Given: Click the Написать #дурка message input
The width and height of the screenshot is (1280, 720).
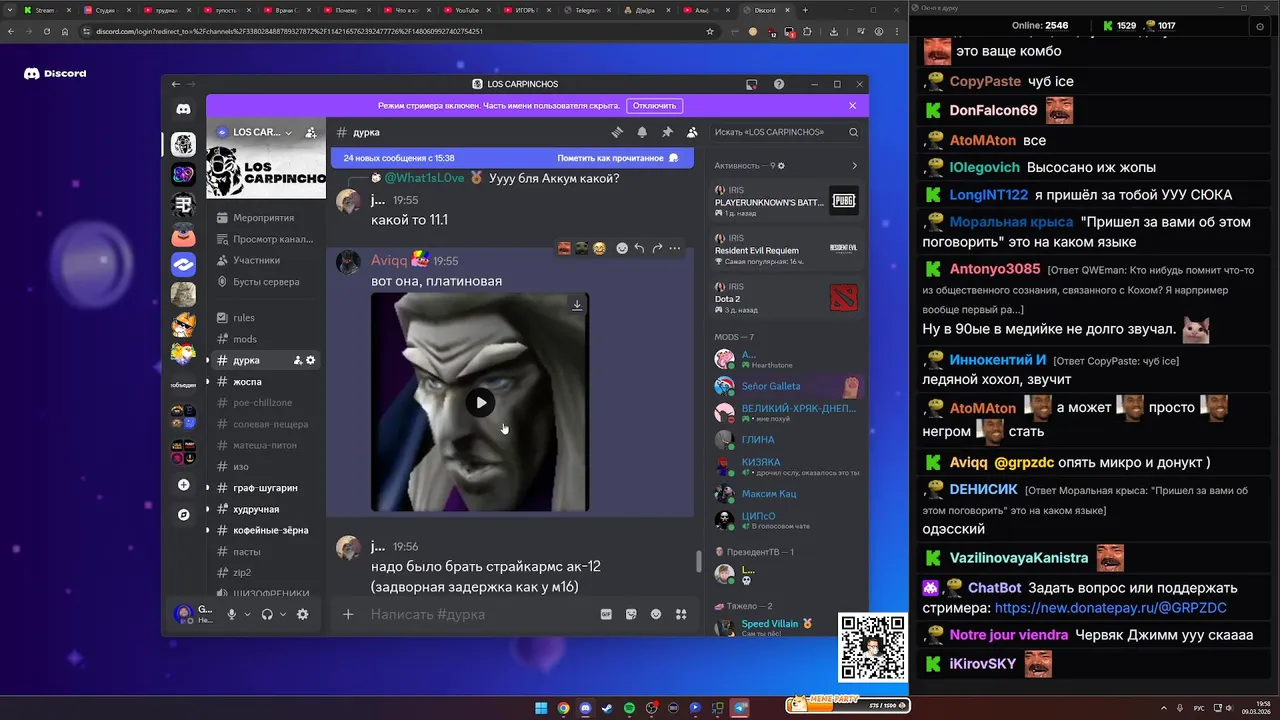Looking at the screenshot, I should tap(480, 614).
